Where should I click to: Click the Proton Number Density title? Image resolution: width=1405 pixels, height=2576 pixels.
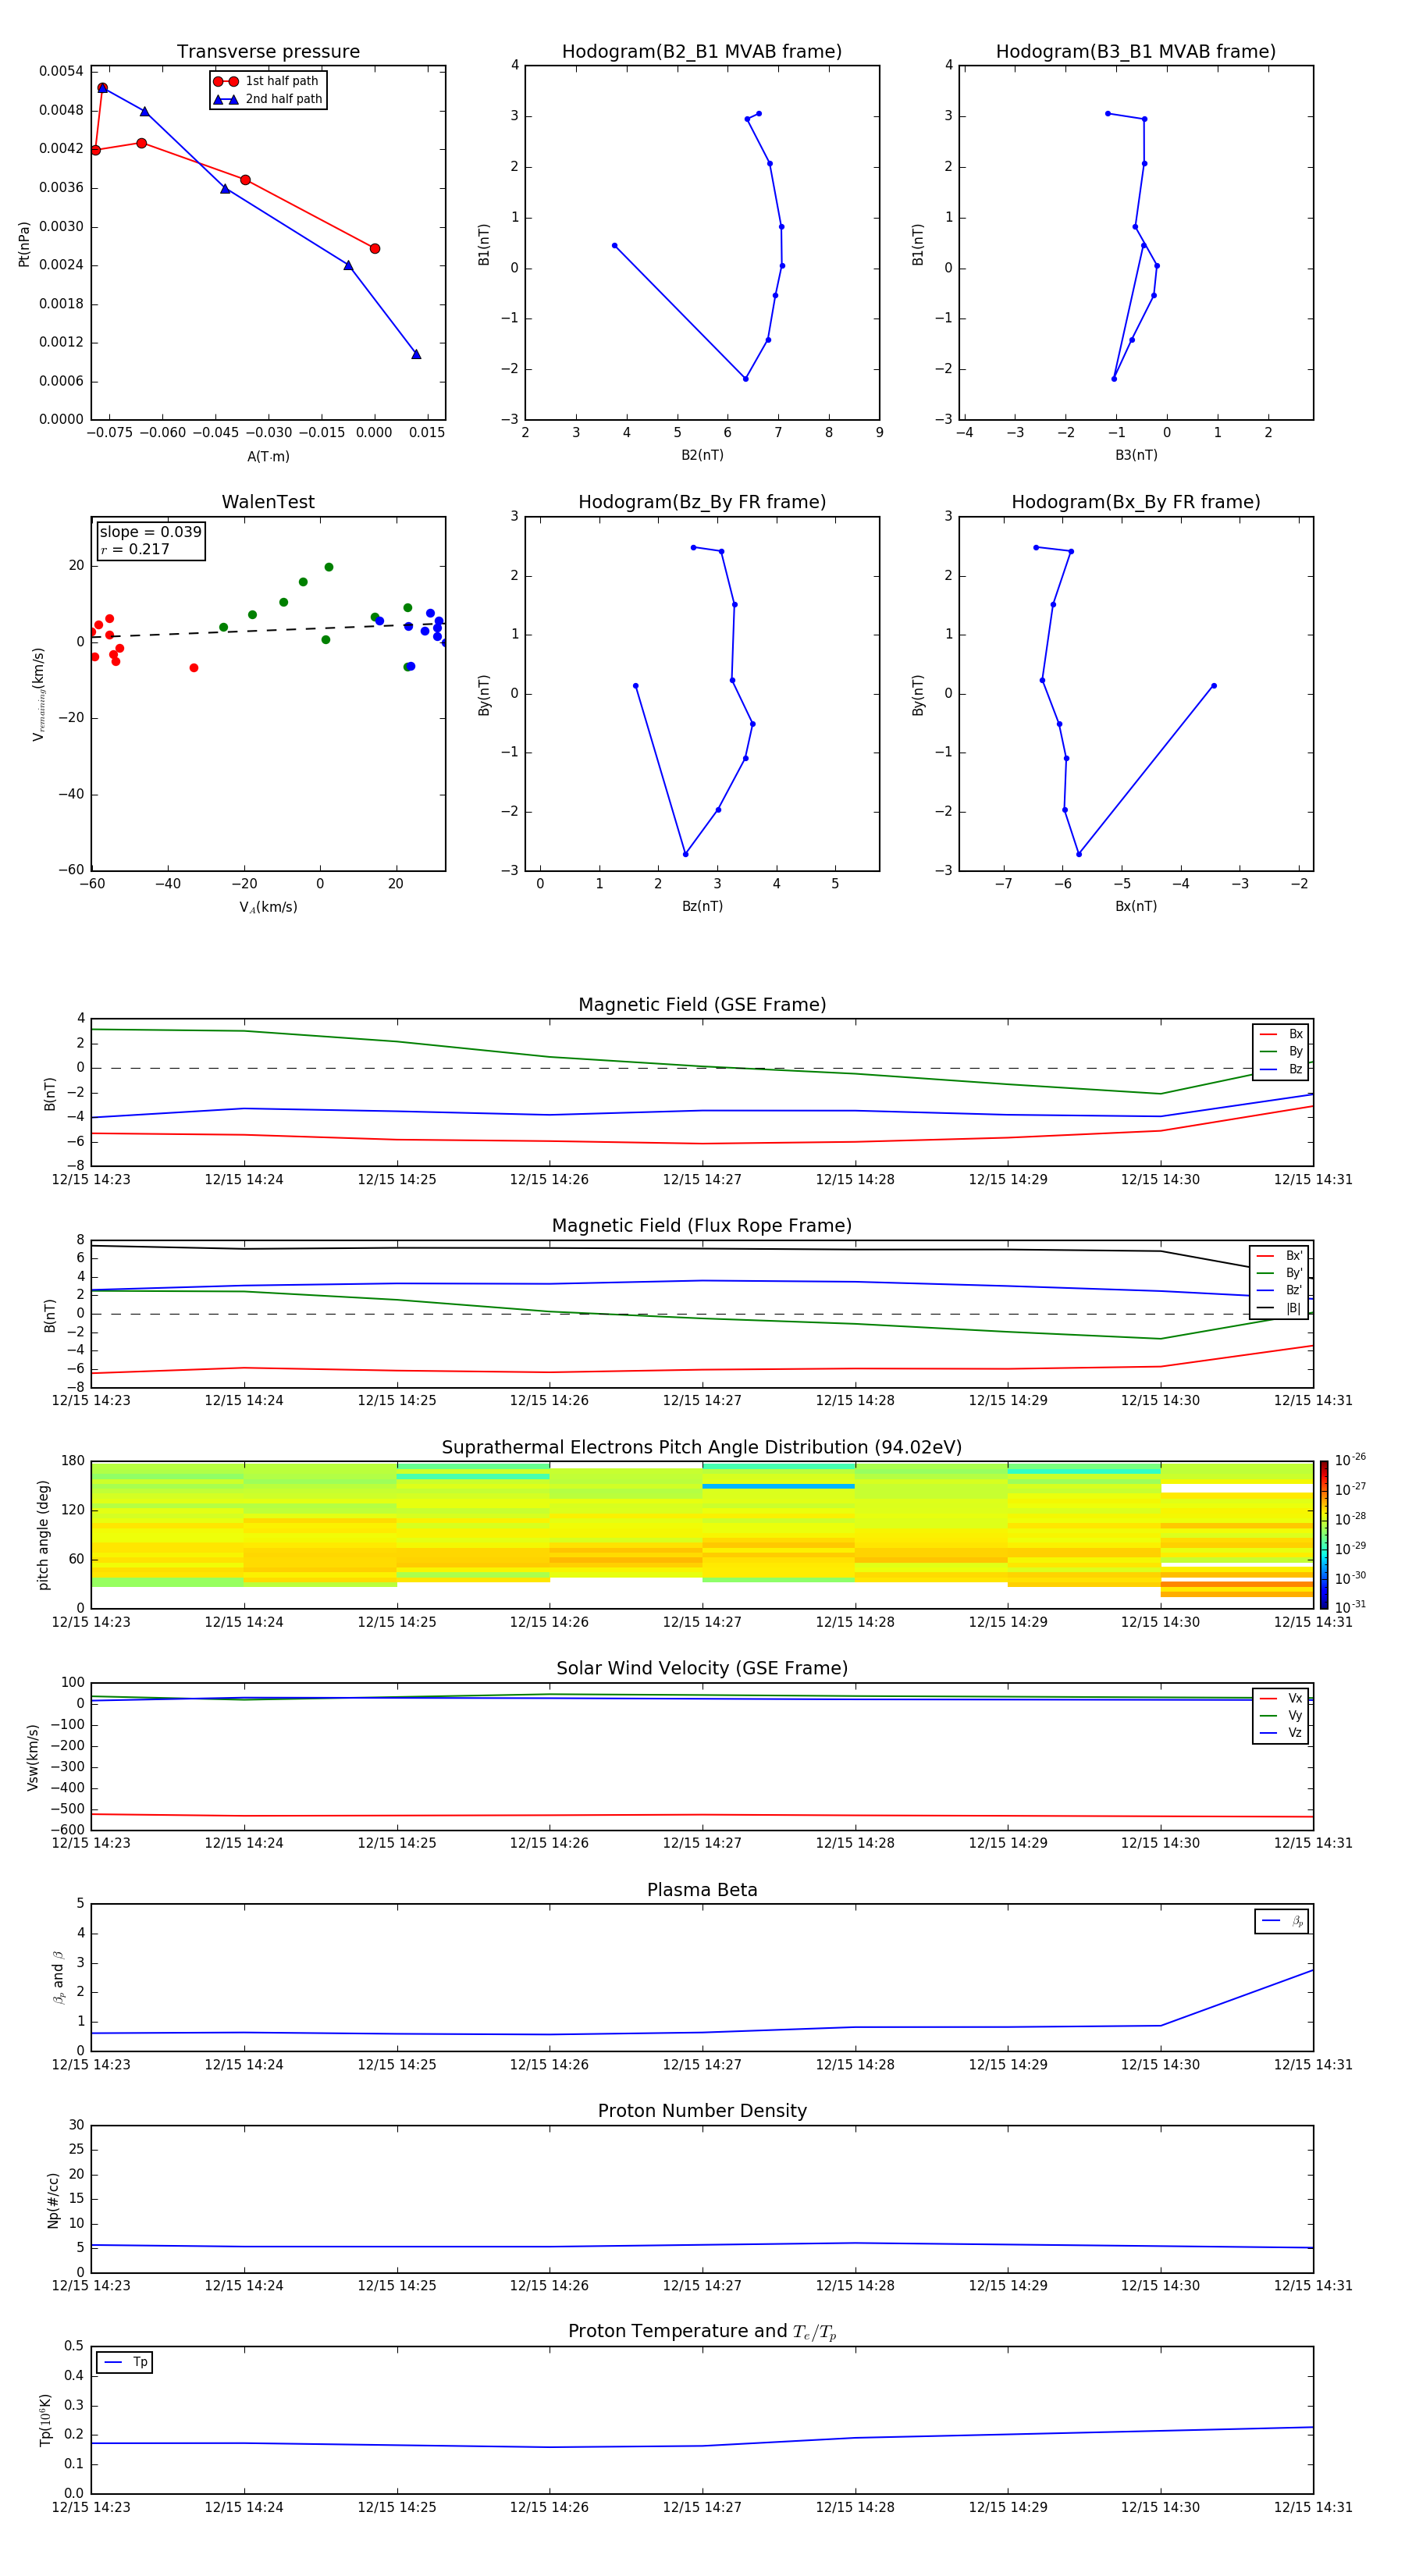coord(701,2111)
